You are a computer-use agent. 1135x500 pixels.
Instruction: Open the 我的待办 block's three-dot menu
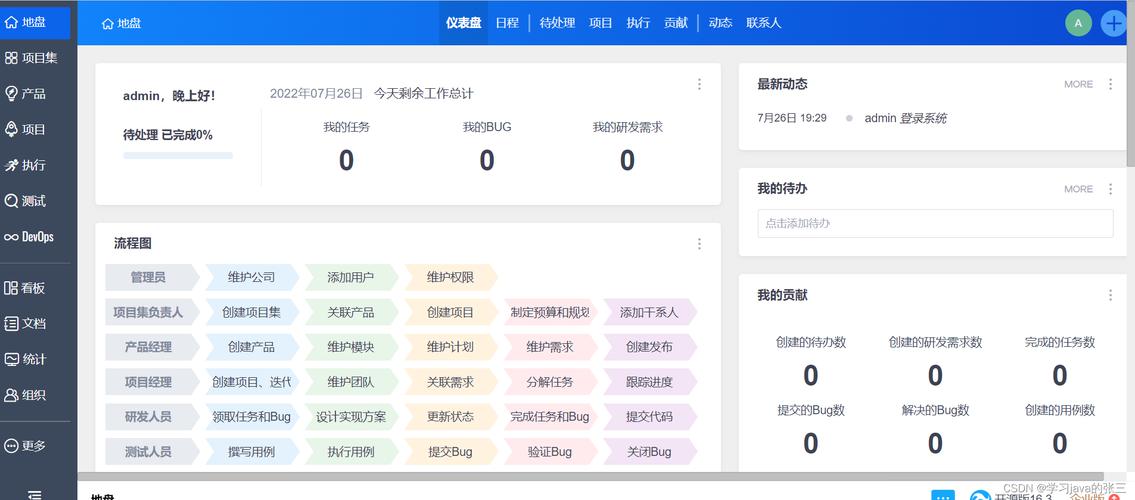pyautogui.click(x=1110, y=189)
